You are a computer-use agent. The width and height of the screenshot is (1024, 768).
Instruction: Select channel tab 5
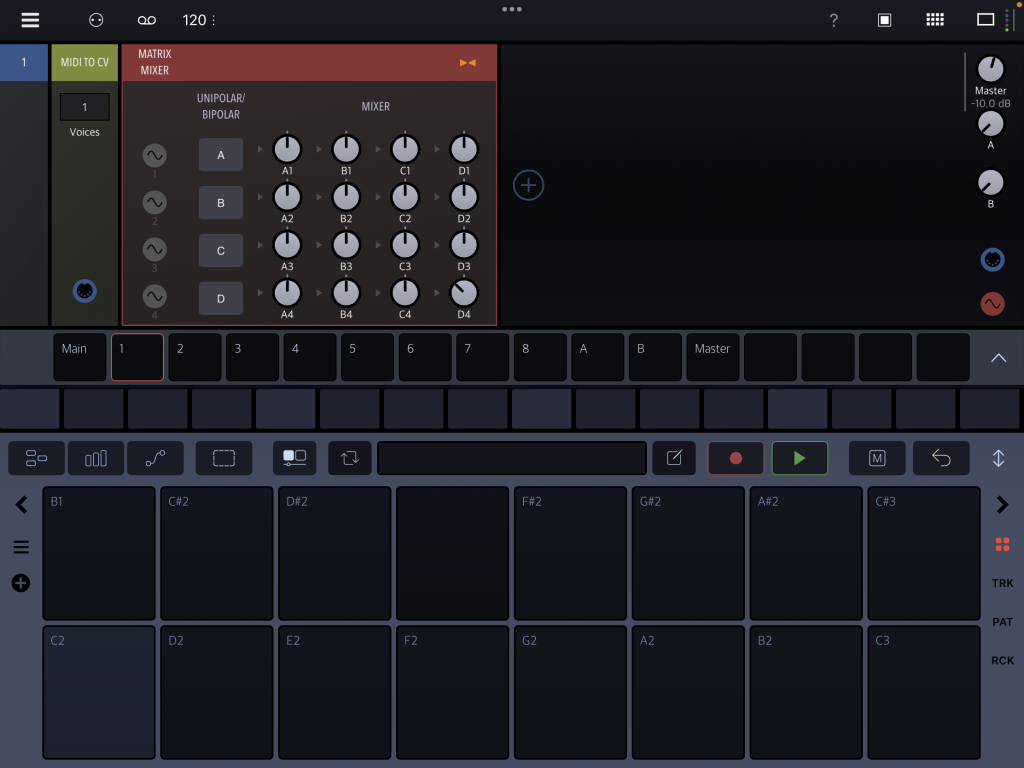pos(367,357)
